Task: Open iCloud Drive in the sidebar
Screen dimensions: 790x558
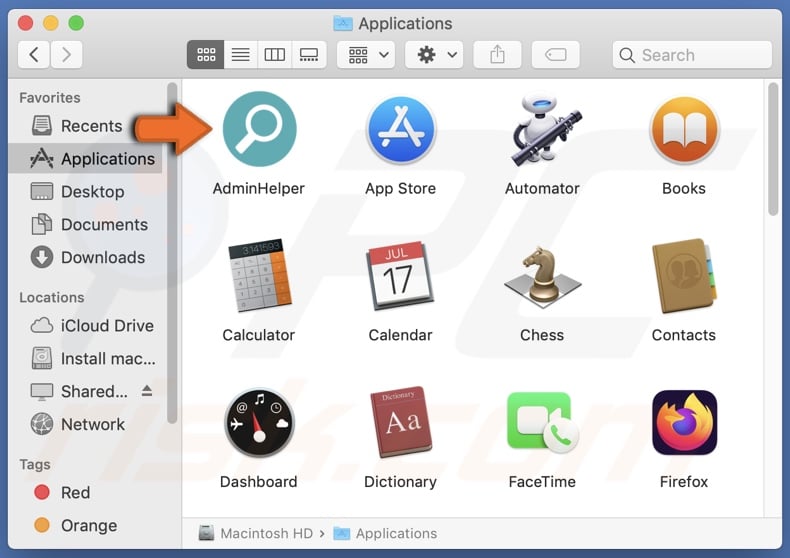Action: 86,326
